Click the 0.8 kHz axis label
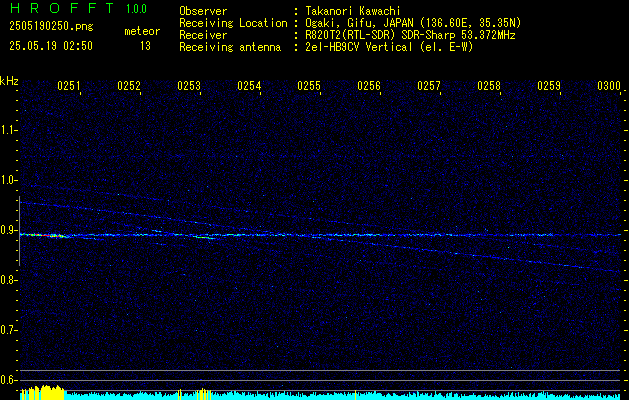Screen dimensions: 629x400 (x=7, y=280)
